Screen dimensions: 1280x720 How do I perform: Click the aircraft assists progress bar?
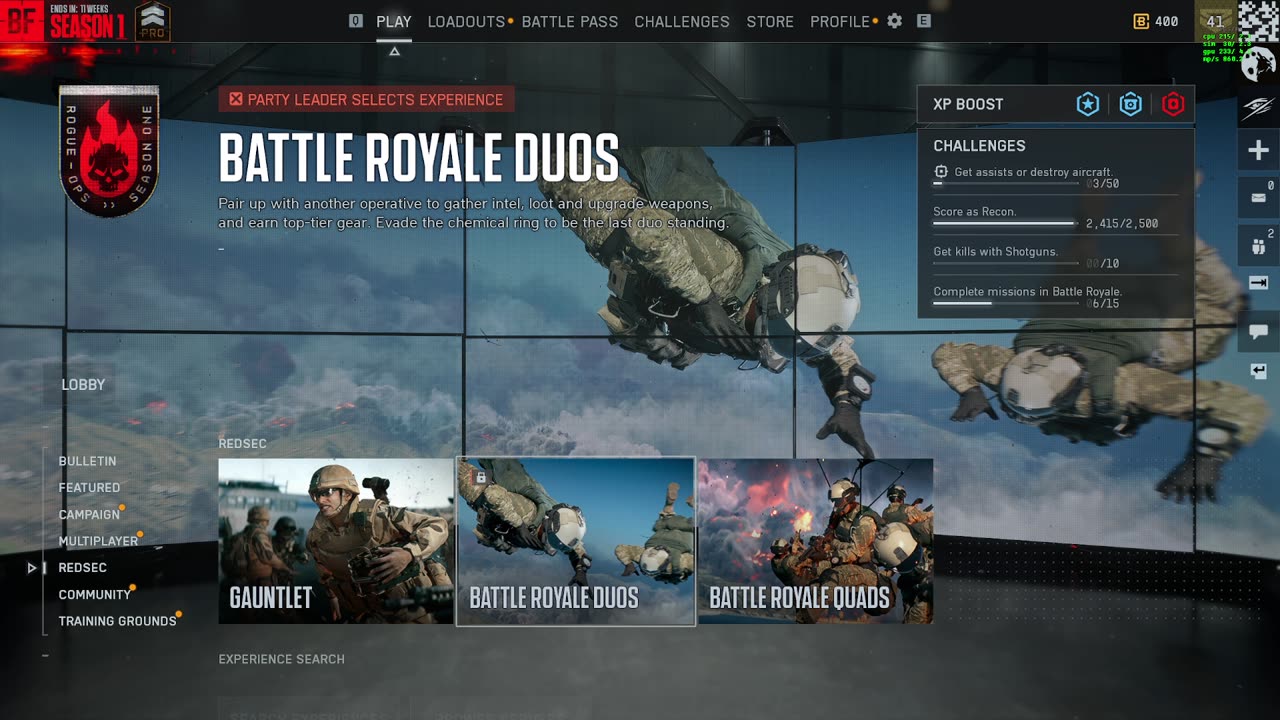pyautogui.click(x=1006, y=184)
